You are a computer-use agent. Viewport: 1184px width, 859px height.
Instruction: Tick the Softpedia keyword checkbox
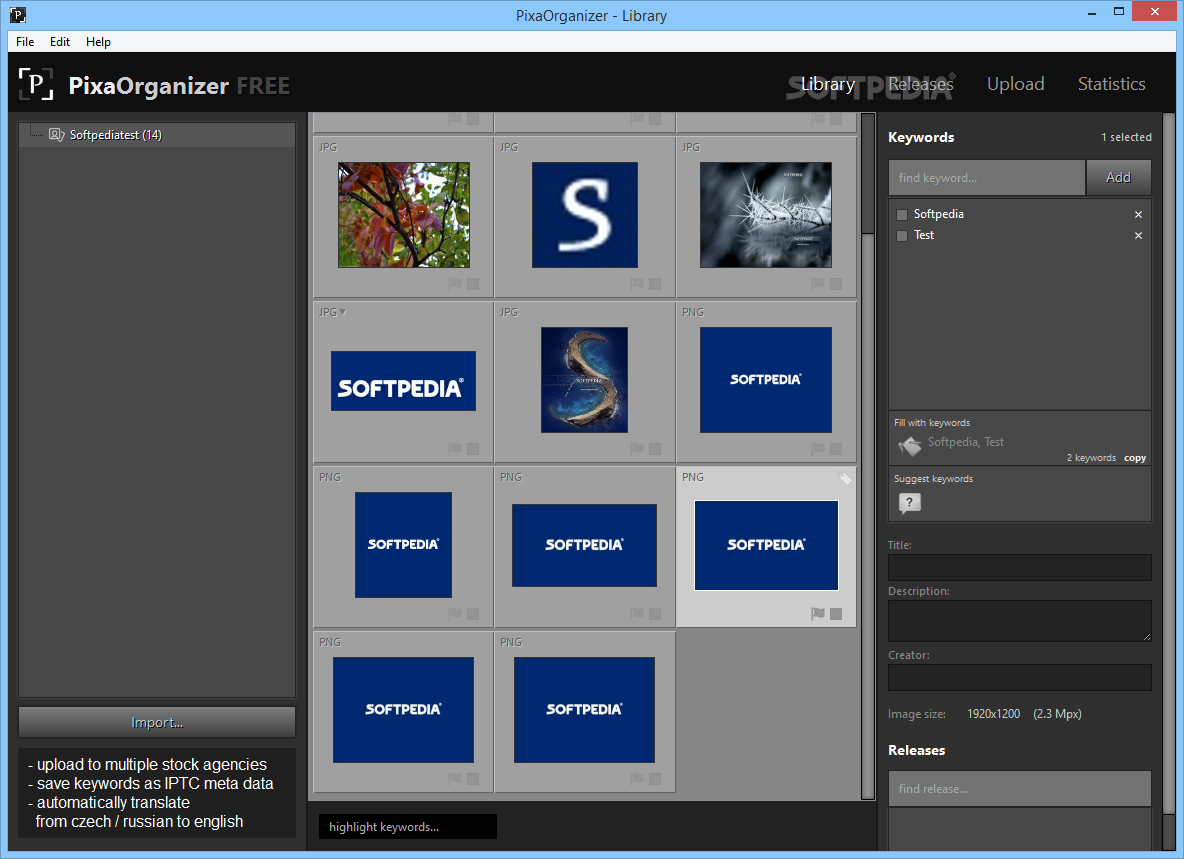pyautogui.click(x=902, y=214)
